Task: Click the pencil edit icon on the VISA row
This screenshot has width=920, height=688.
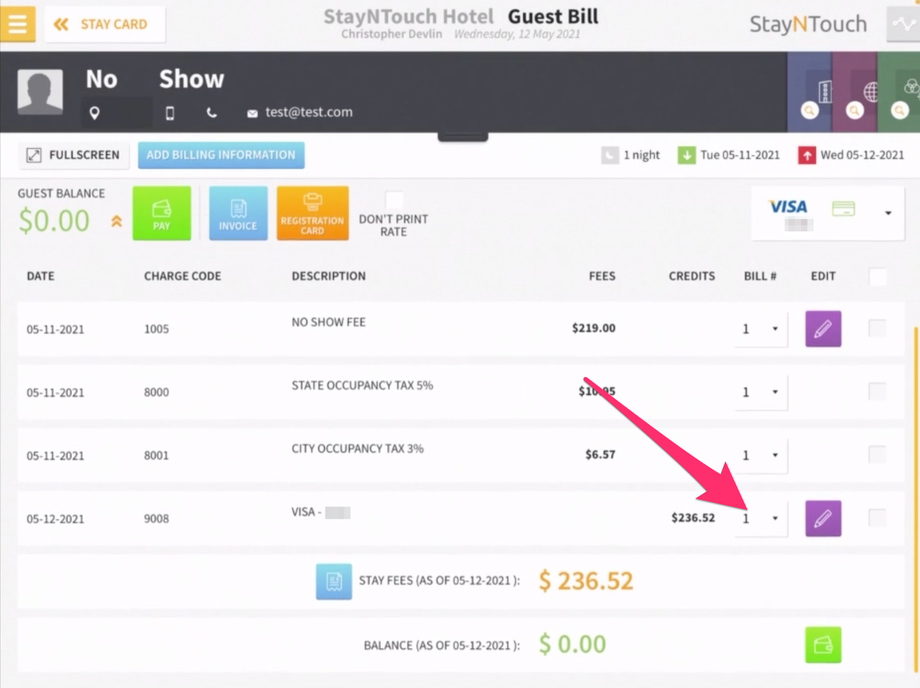Action: (x=822, y=518)
